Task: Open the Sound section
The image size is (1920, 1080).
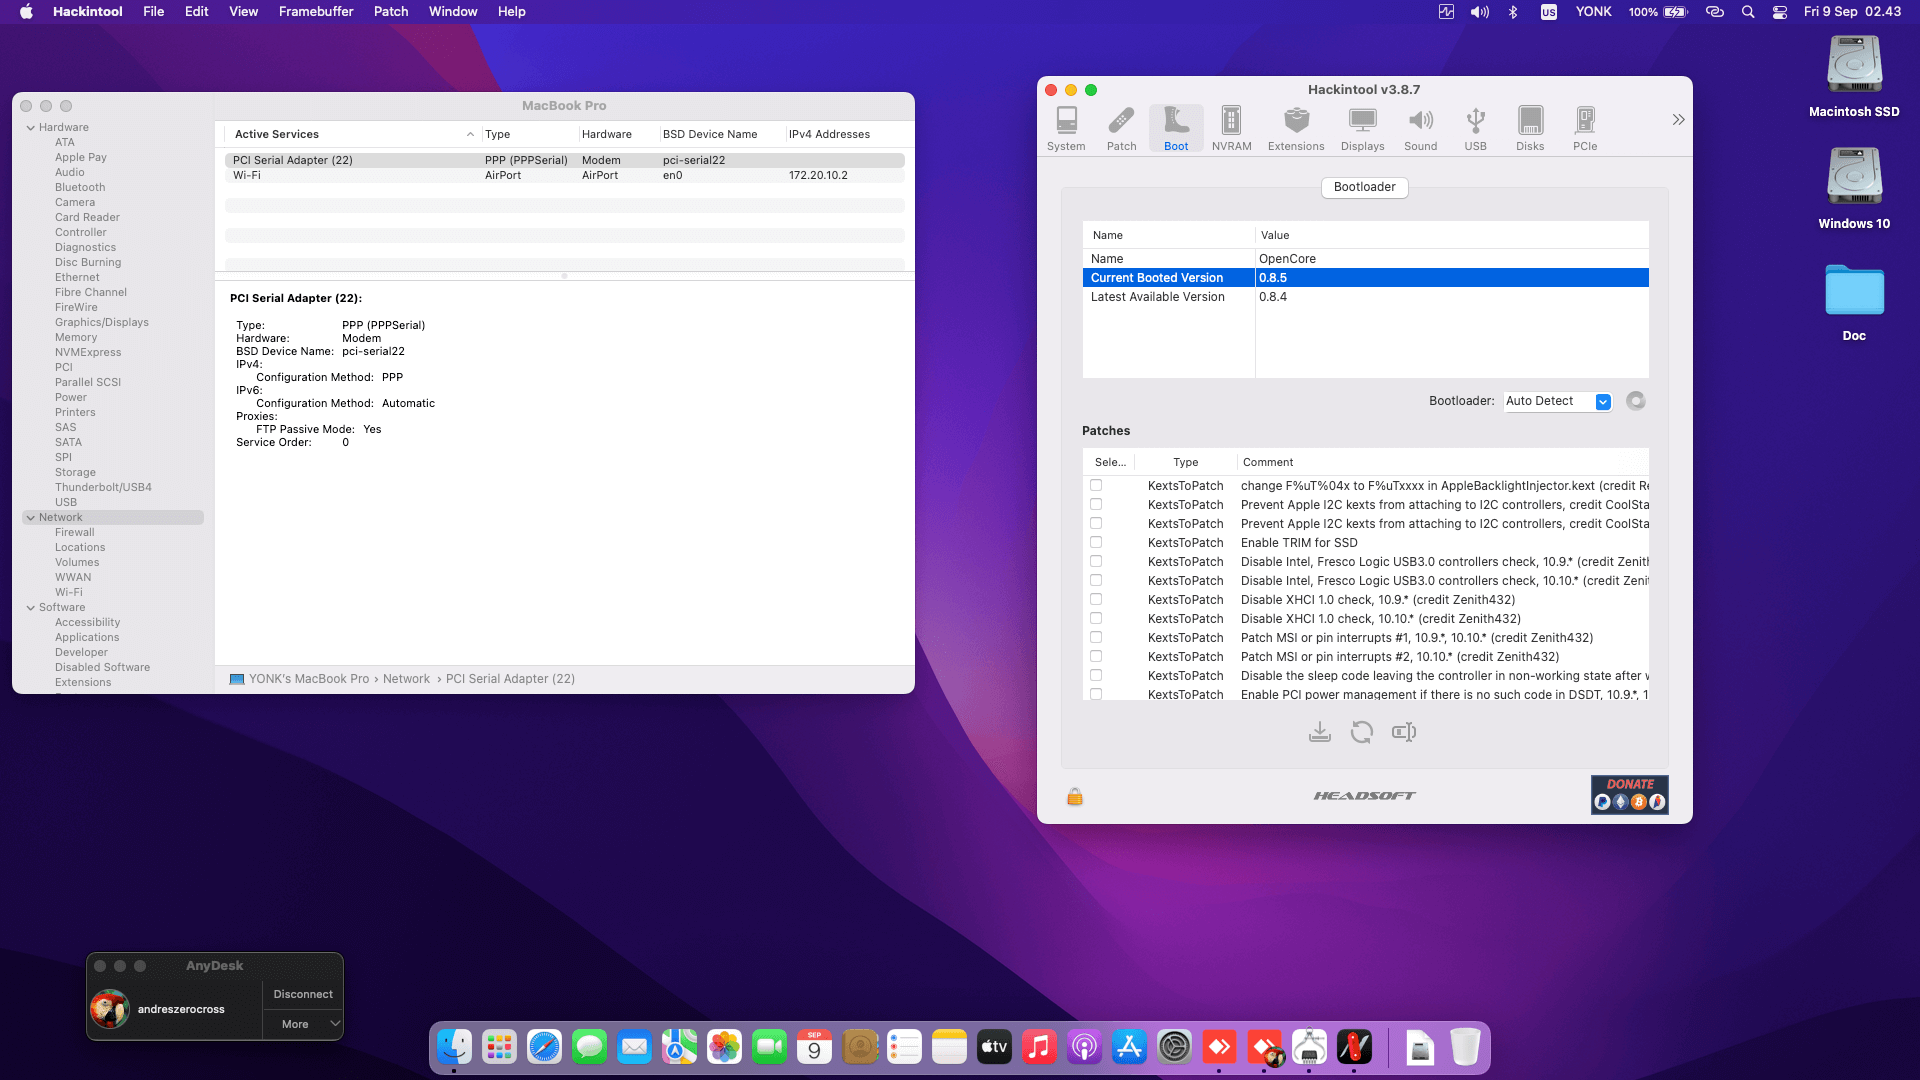Action: click(1420, 129)
